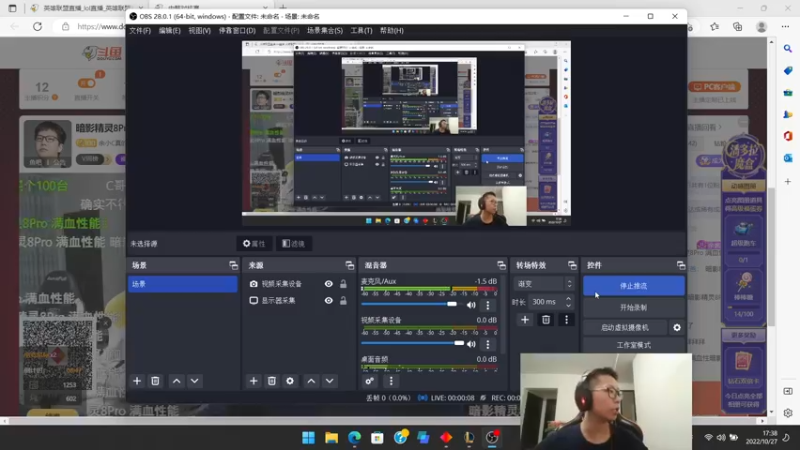Move source down arrow in Sources panel

point(330,381)
